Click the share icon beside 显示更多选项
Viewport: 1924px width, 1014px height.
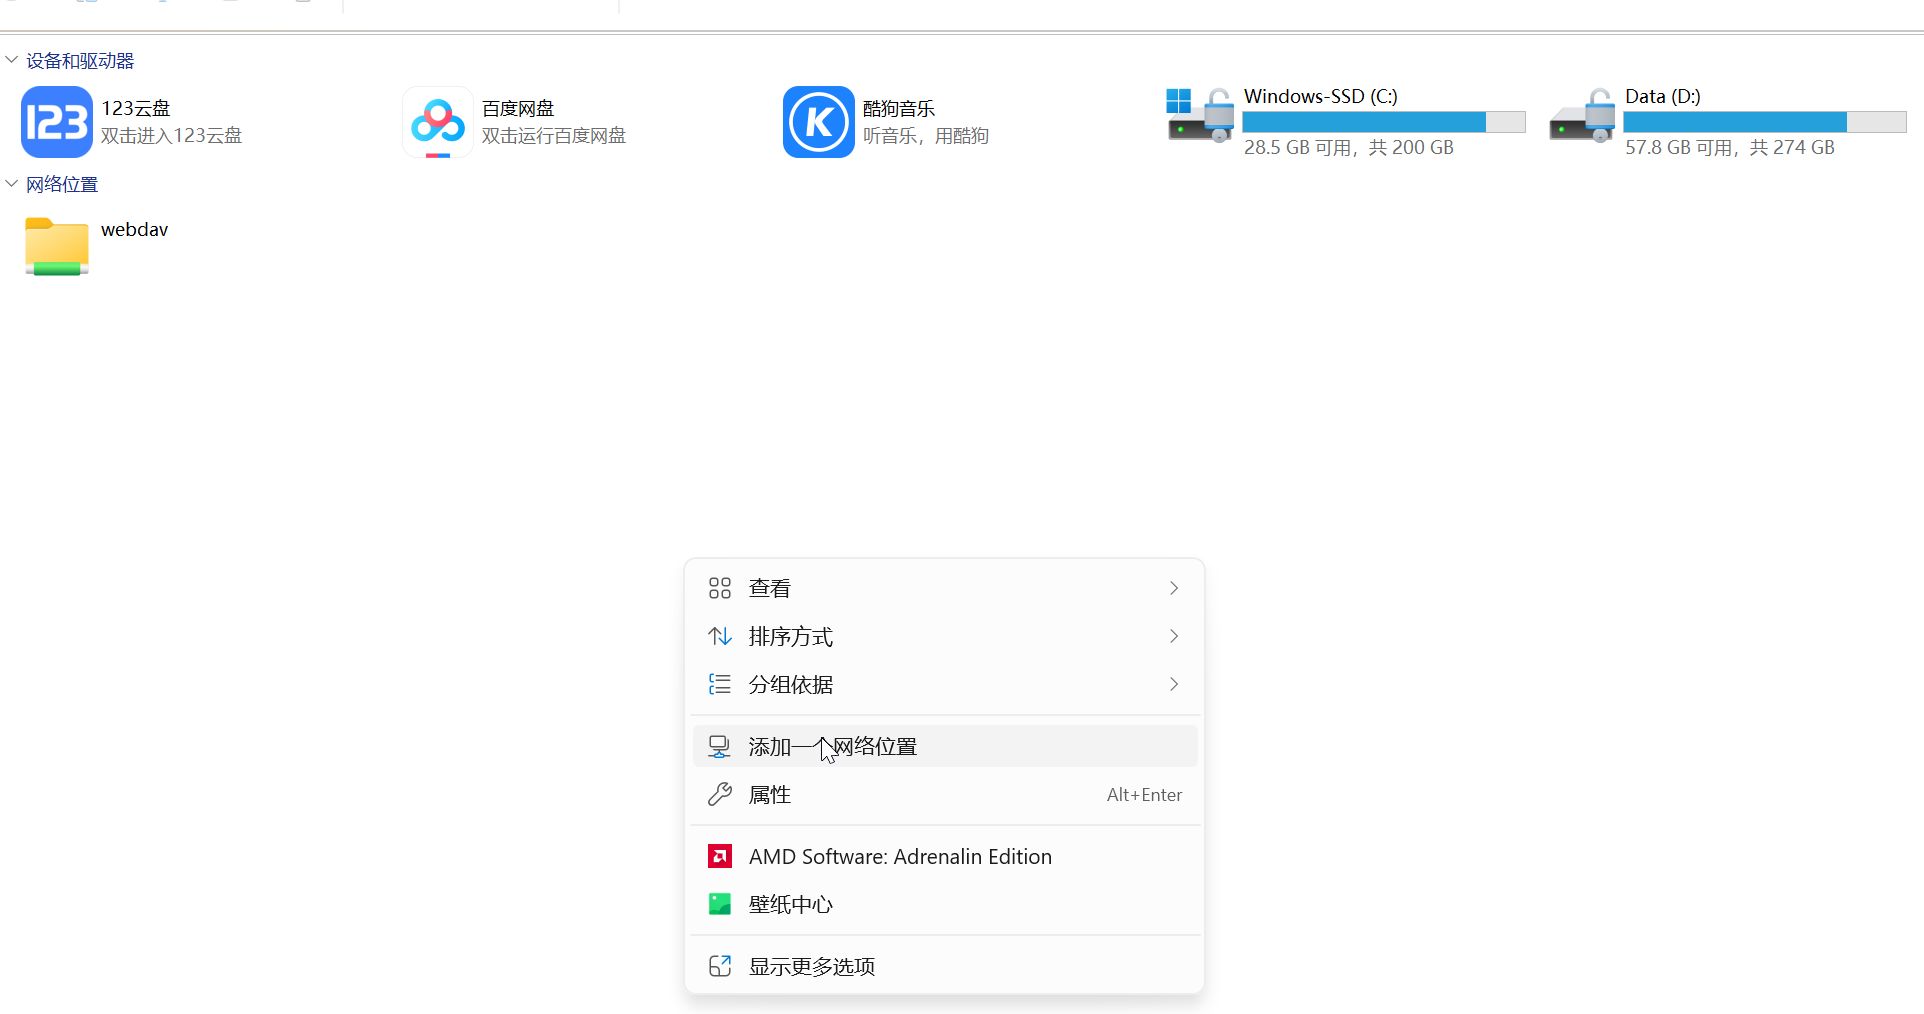coord(720,966)
